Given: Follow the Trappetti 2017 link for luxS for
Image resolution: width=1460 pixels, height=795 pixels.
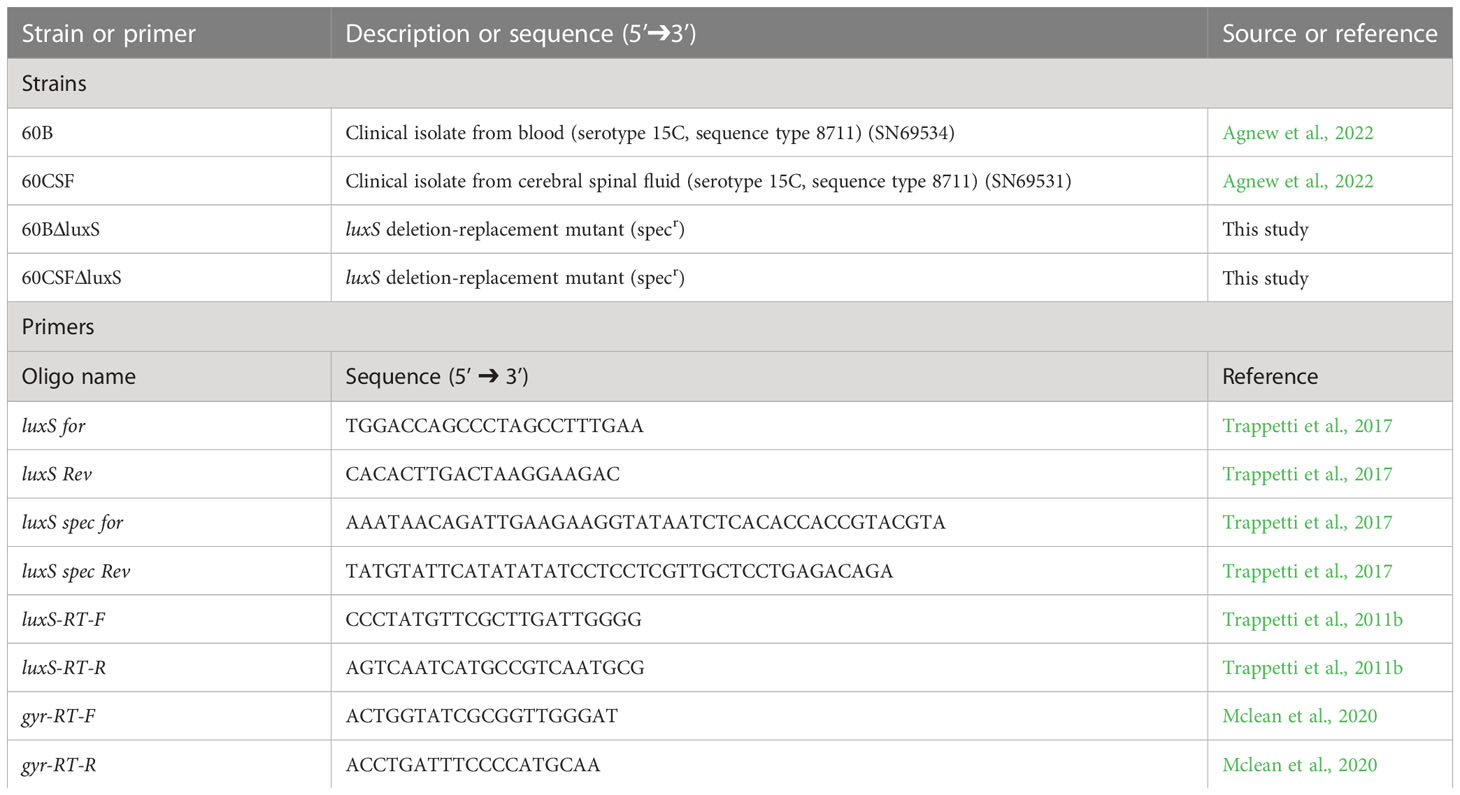Looking at the screenshot, I should pos(1306,426).
